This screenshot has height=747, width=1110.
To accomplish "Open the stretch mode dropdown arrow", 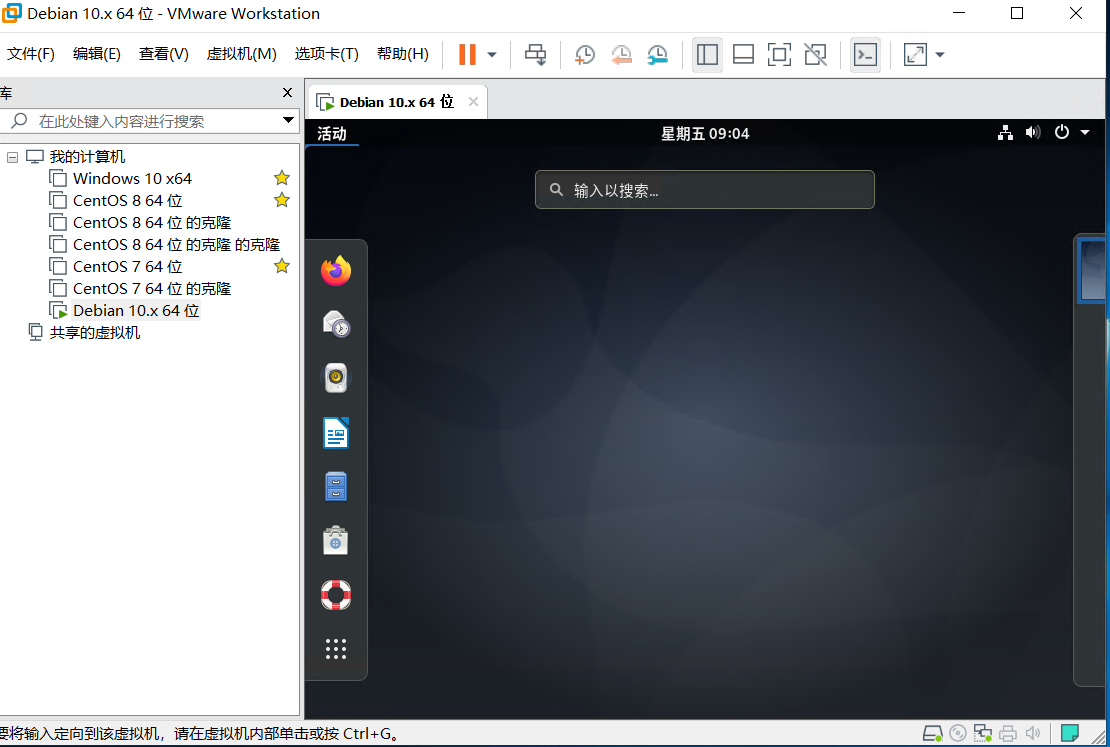I will click(x=938, y=54).
